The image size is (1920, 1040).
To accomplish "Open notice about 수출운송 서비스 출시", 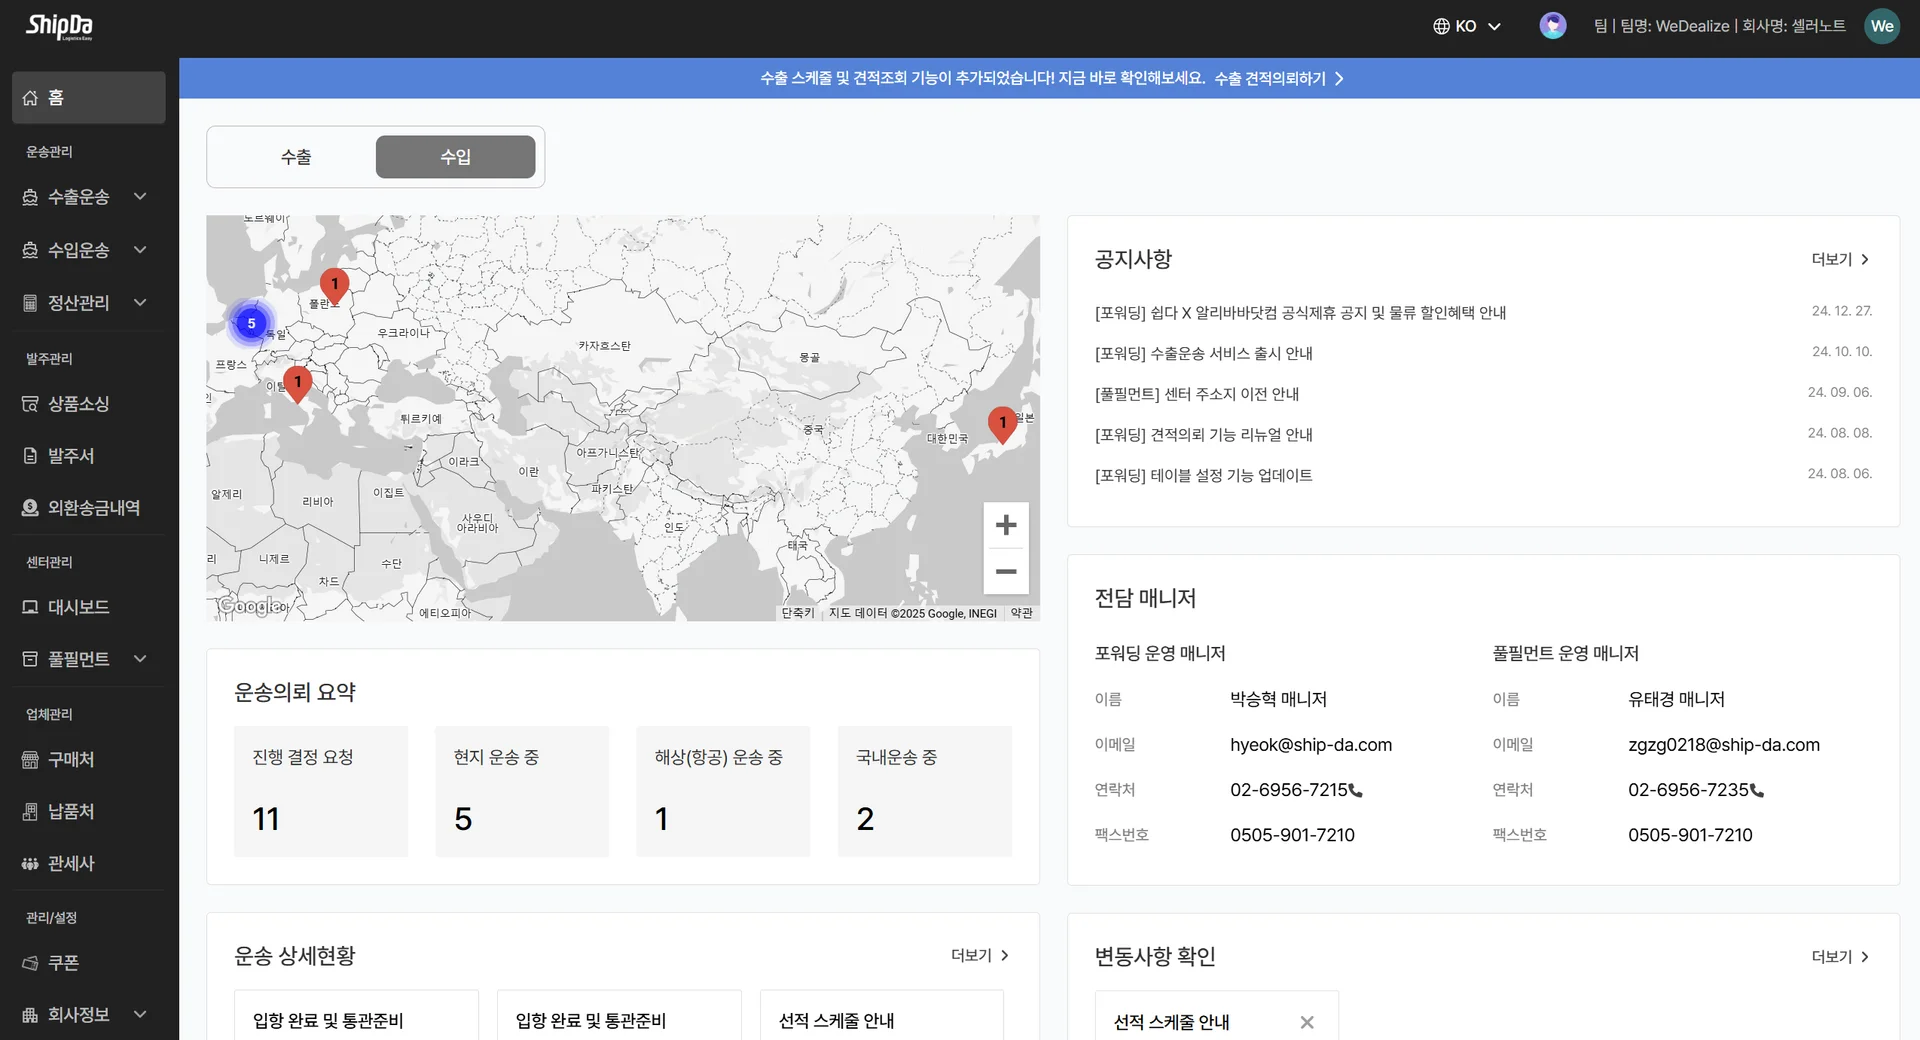I will coord(1203,352).
